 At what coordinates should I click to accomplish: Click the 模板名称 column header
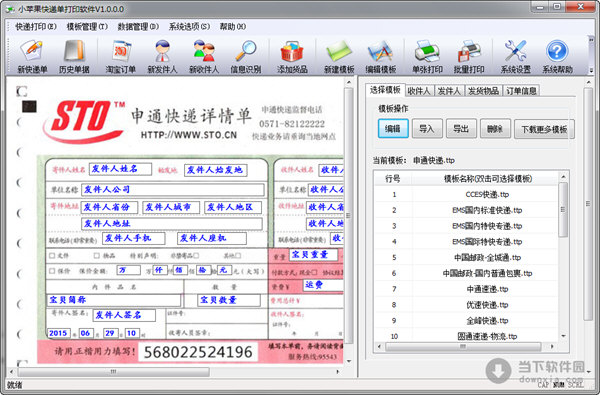click(488, 178)
